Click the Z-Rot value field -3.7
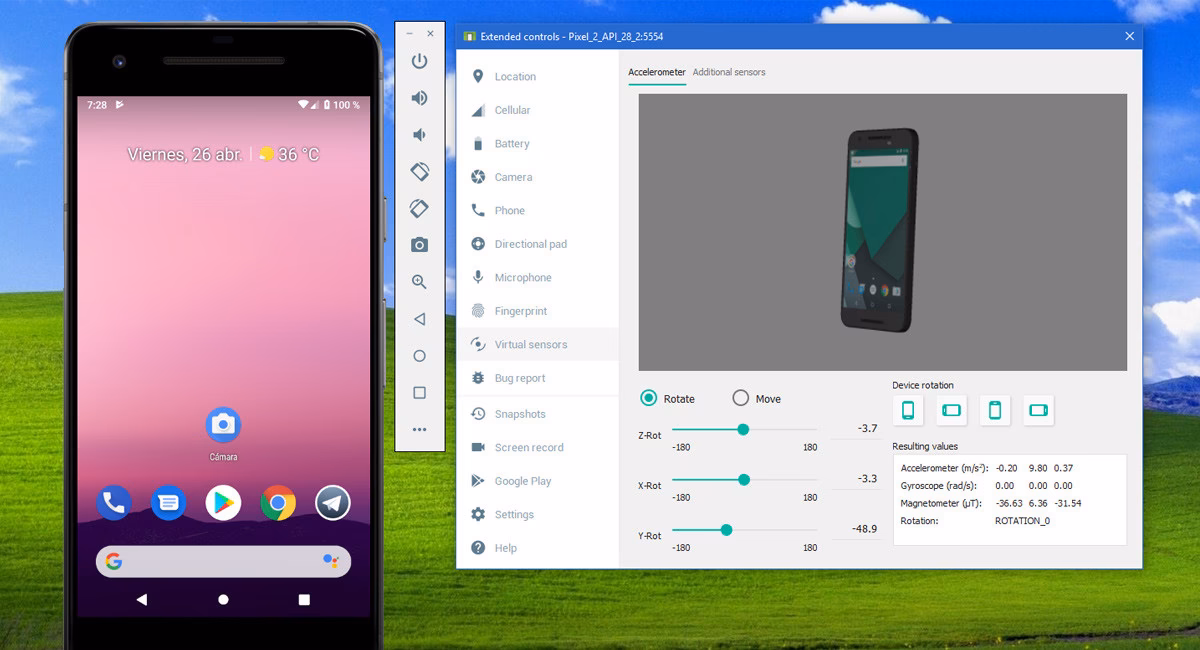Screen dimensions: 1200x650 click(857, 429)
